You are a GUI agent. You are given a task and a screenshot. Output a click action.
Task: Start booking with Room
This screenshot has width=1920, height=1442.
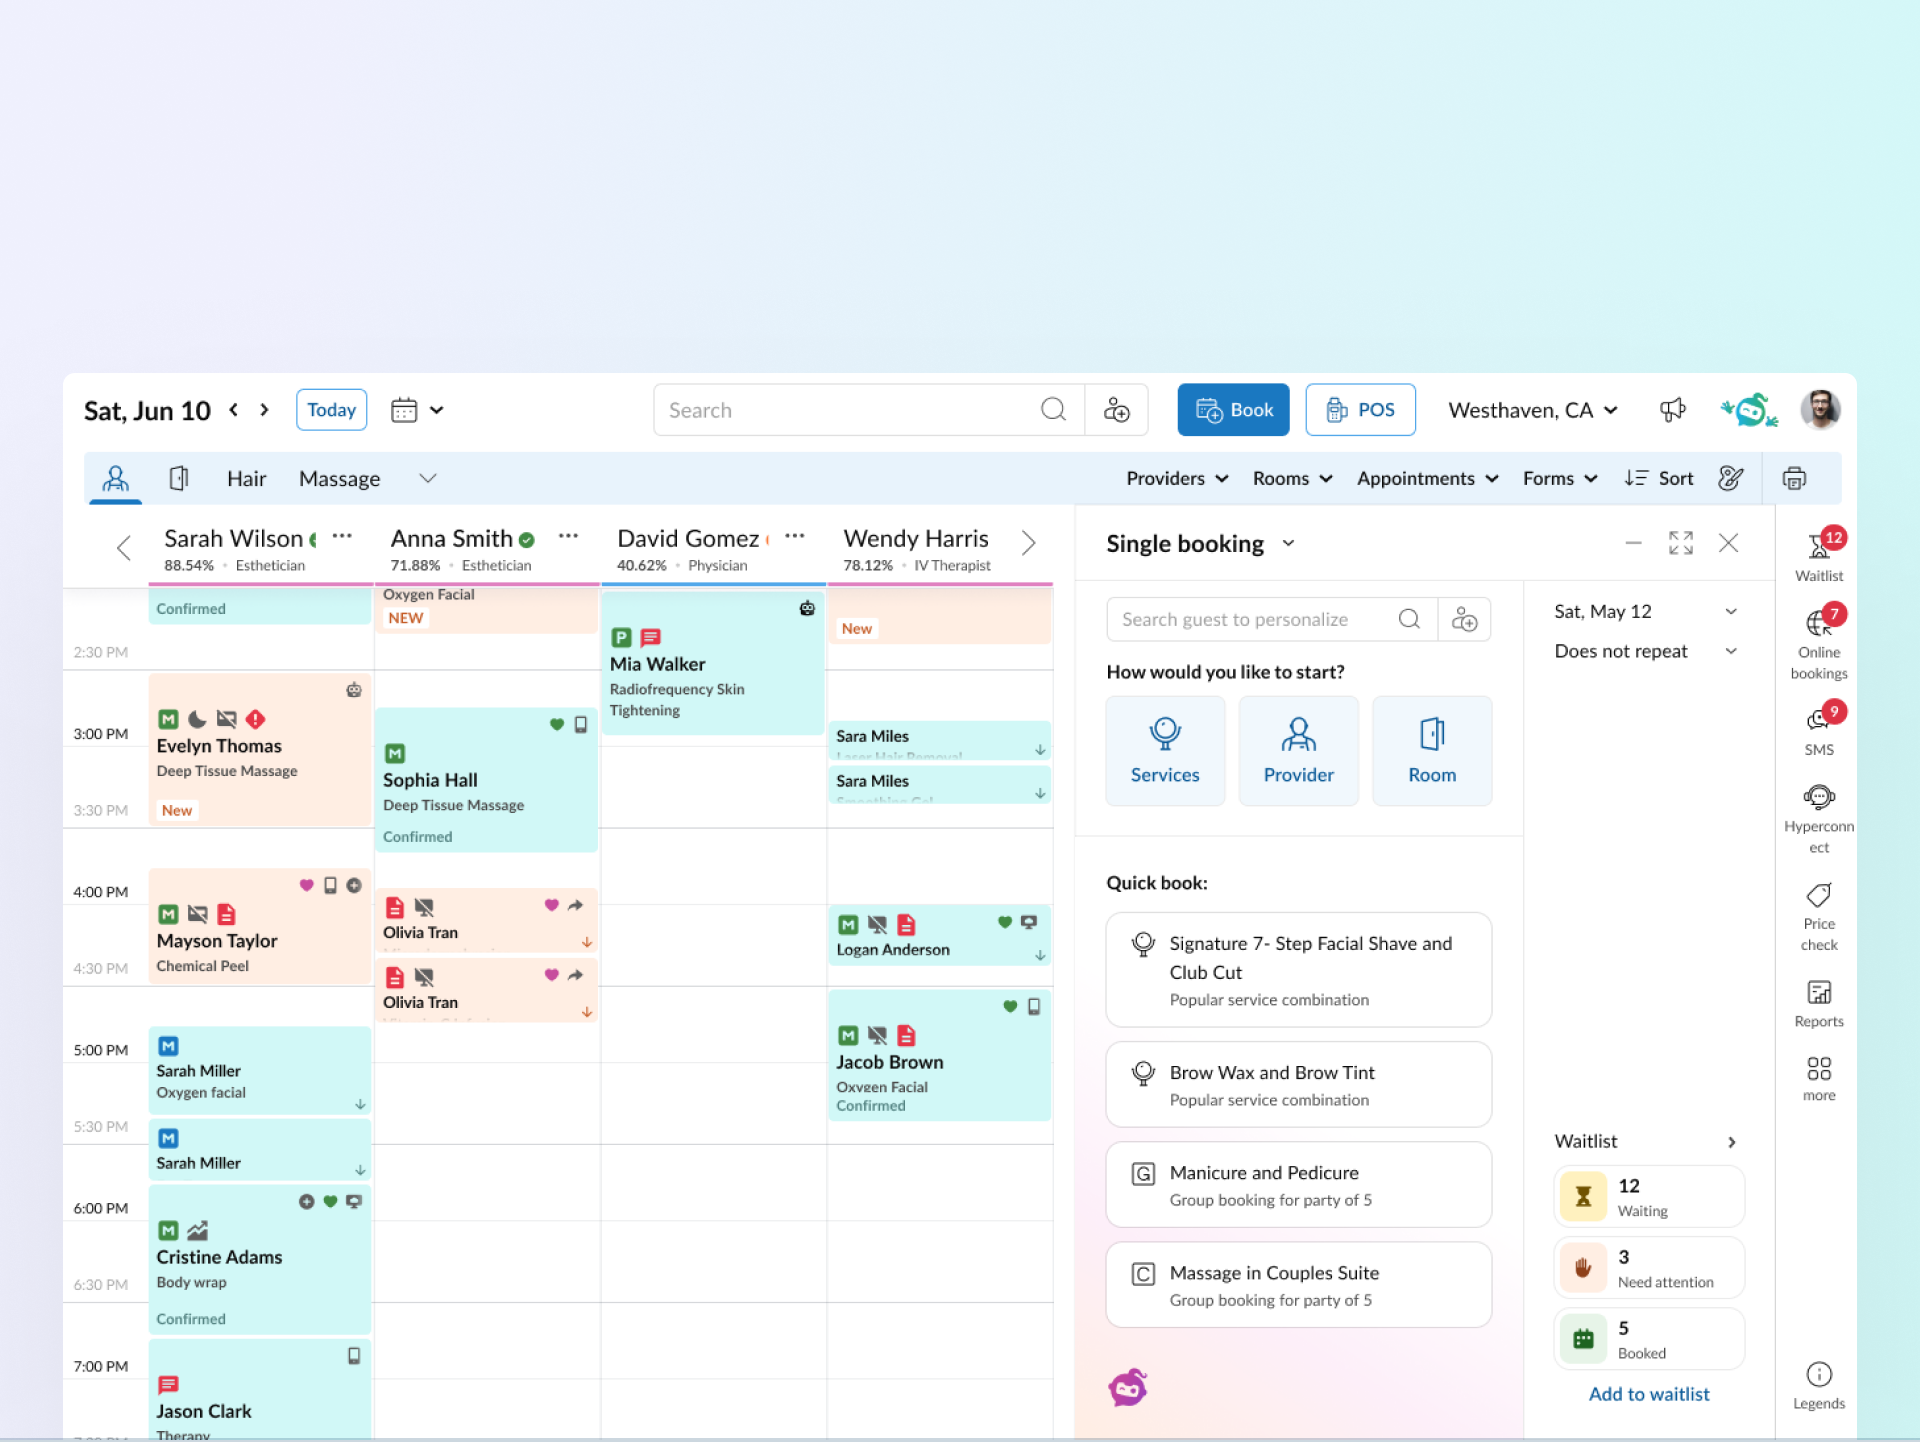coord(1432,751)
